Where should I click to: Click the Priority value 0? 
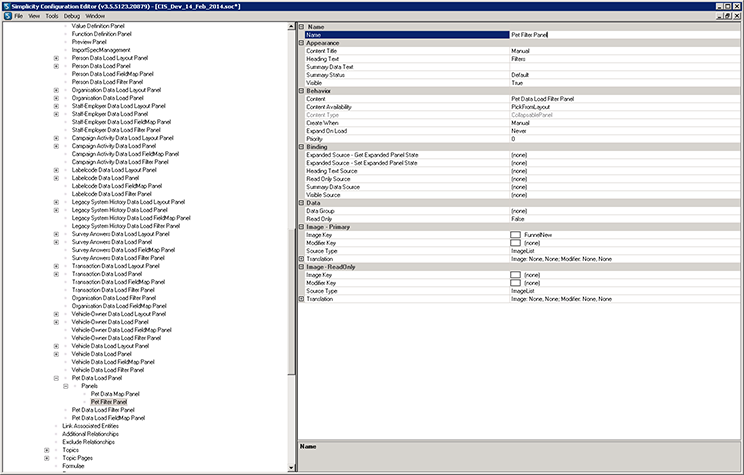pos(513,139)
